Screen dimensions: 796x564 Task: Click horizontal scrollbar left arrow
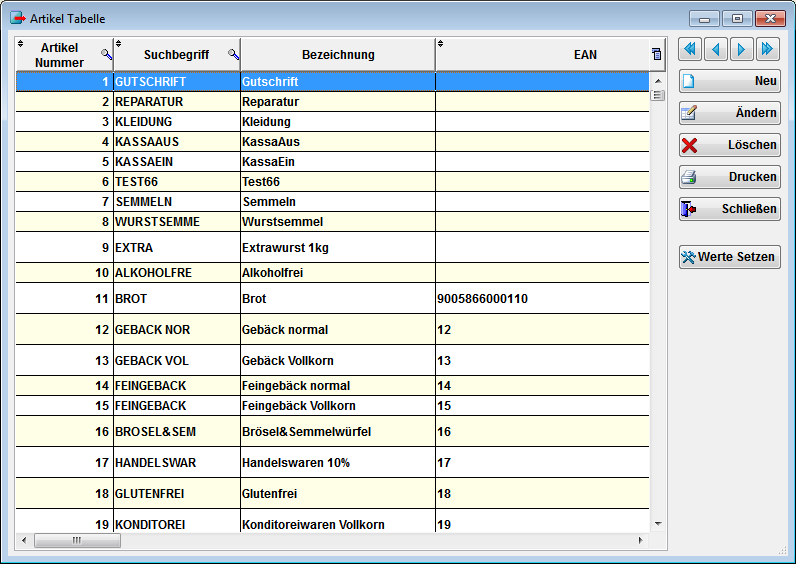click(24, 540)
